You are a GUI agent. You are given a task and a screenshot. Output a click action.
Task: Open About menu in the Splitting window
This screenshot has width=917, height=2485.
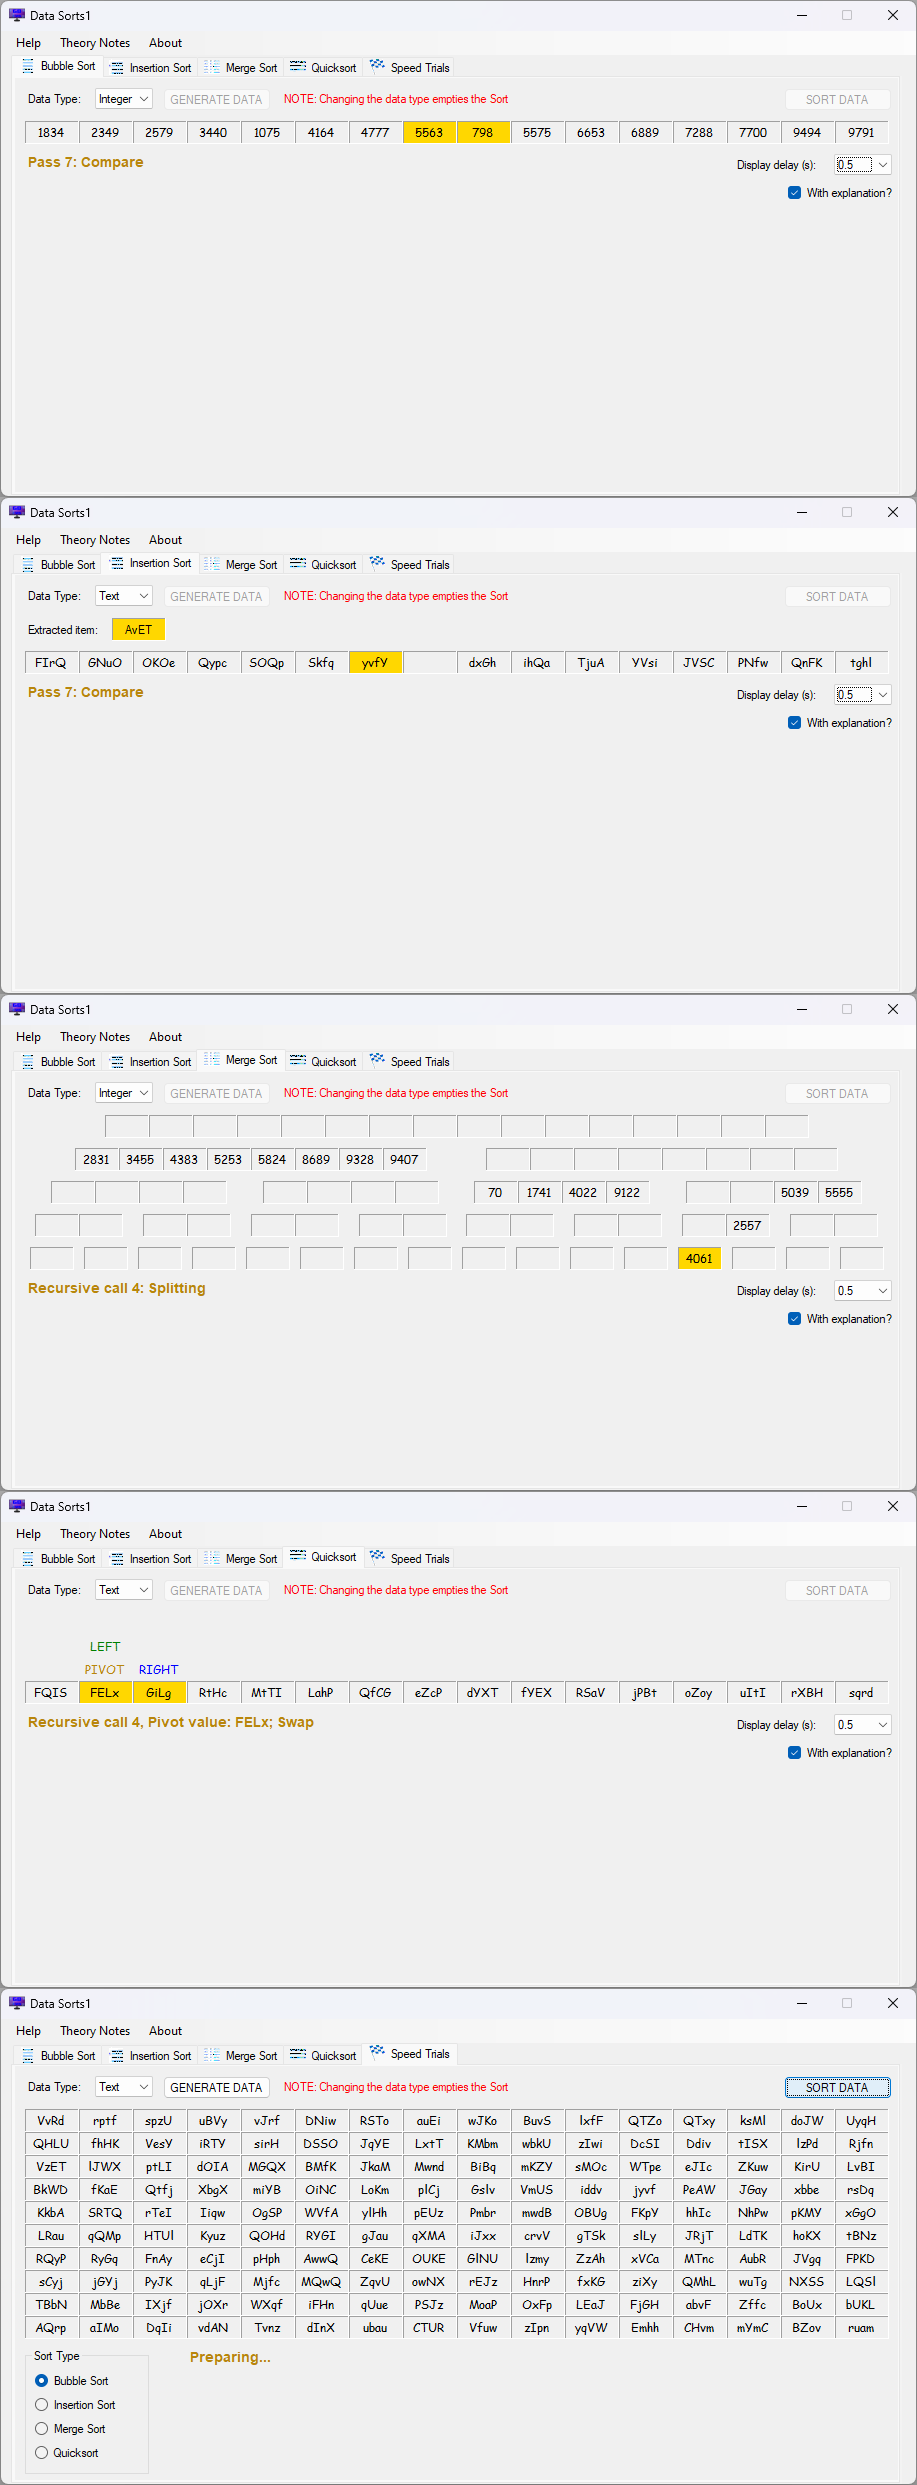(x=165, y=1037)
